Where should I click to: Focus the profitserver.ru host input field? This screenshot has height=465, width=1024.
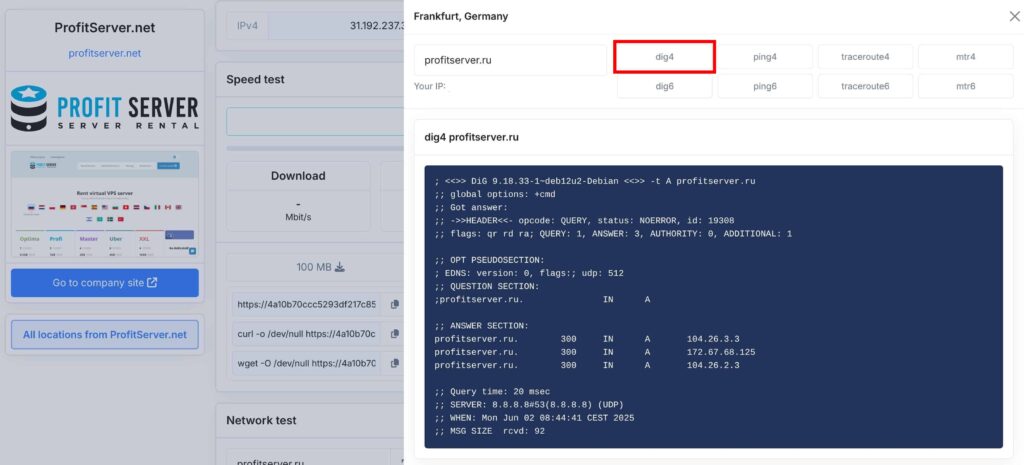510,60
